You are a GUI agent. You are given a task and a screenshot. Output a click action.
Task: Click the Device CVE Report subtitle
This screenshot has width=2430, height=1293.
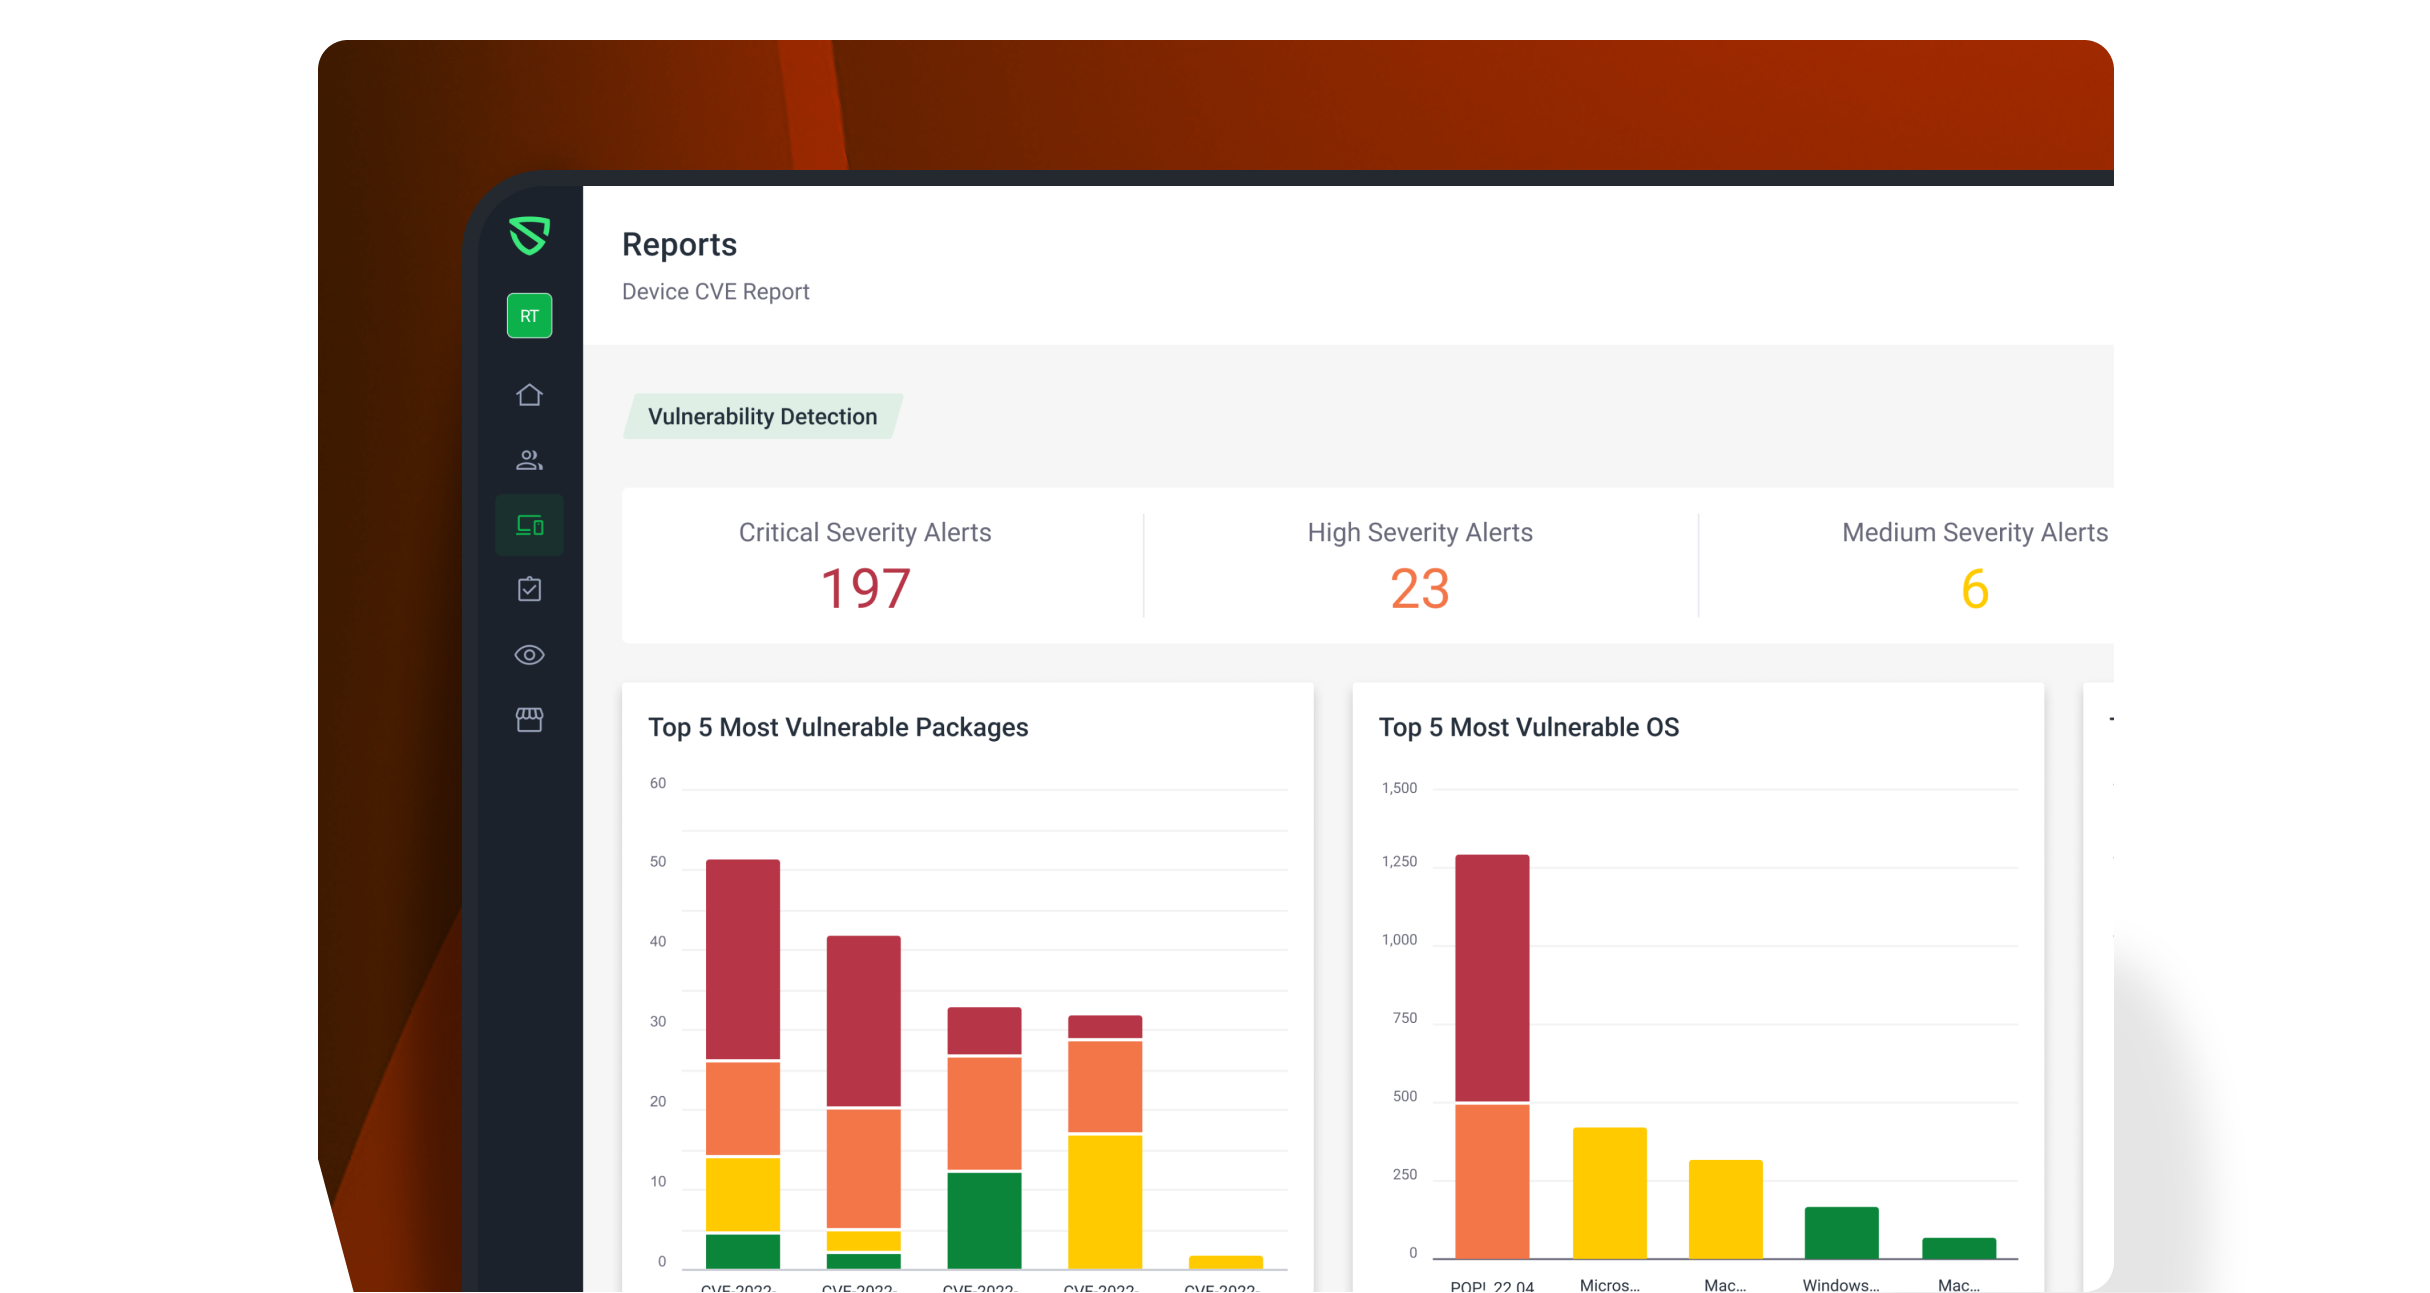[716, 291]
